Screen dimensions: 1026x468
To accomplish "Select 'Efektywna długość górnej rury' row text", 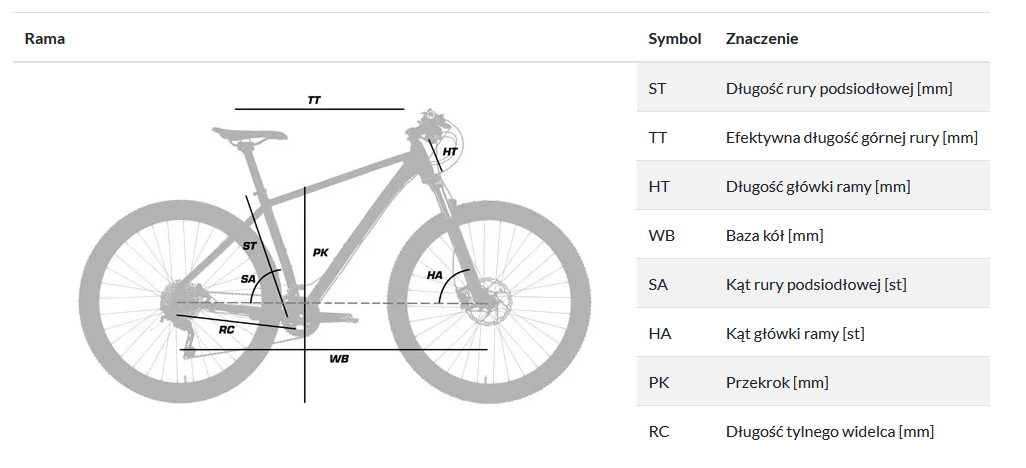I will tap(851, 137).
